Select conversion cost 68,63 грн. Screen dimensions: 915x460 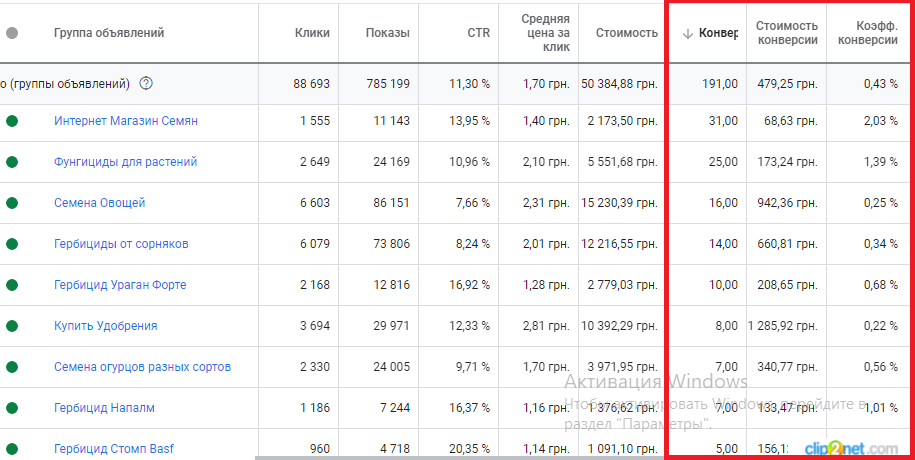point(791,121)
